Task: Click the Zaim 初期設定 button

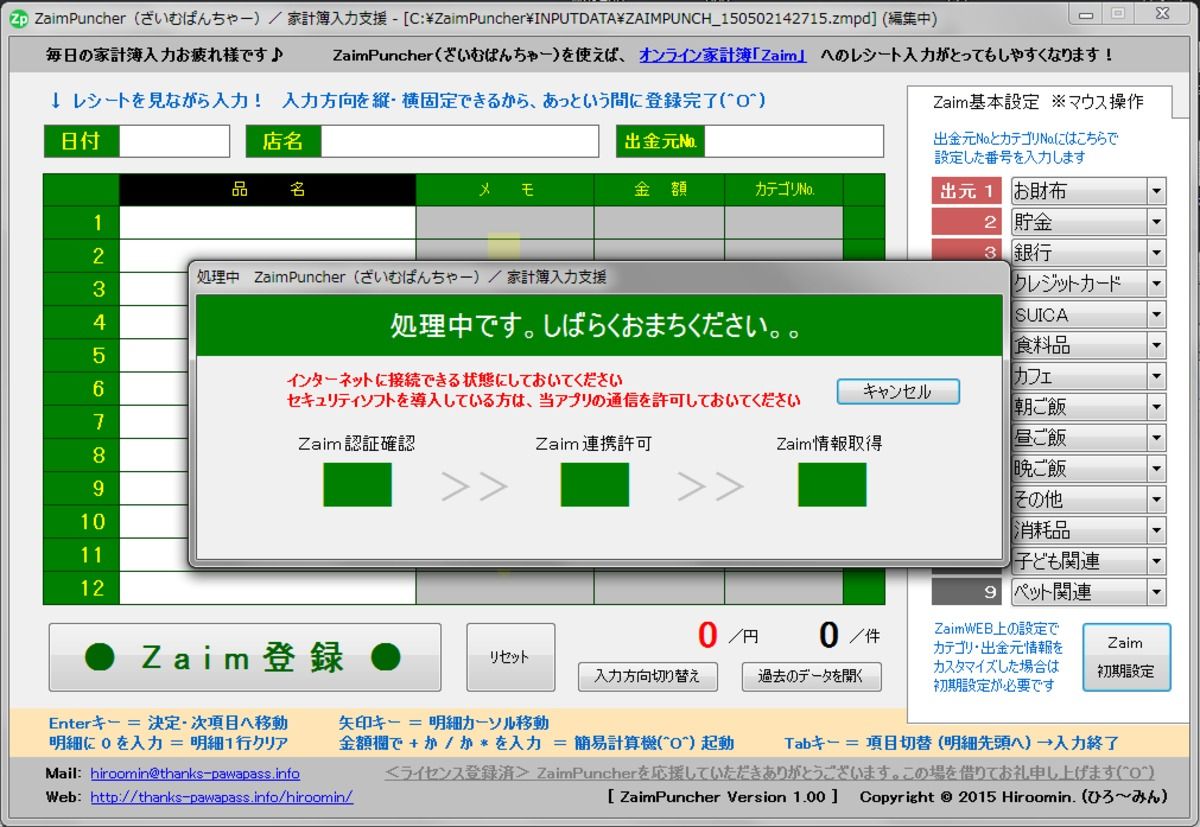Action: click(1124, 657)
